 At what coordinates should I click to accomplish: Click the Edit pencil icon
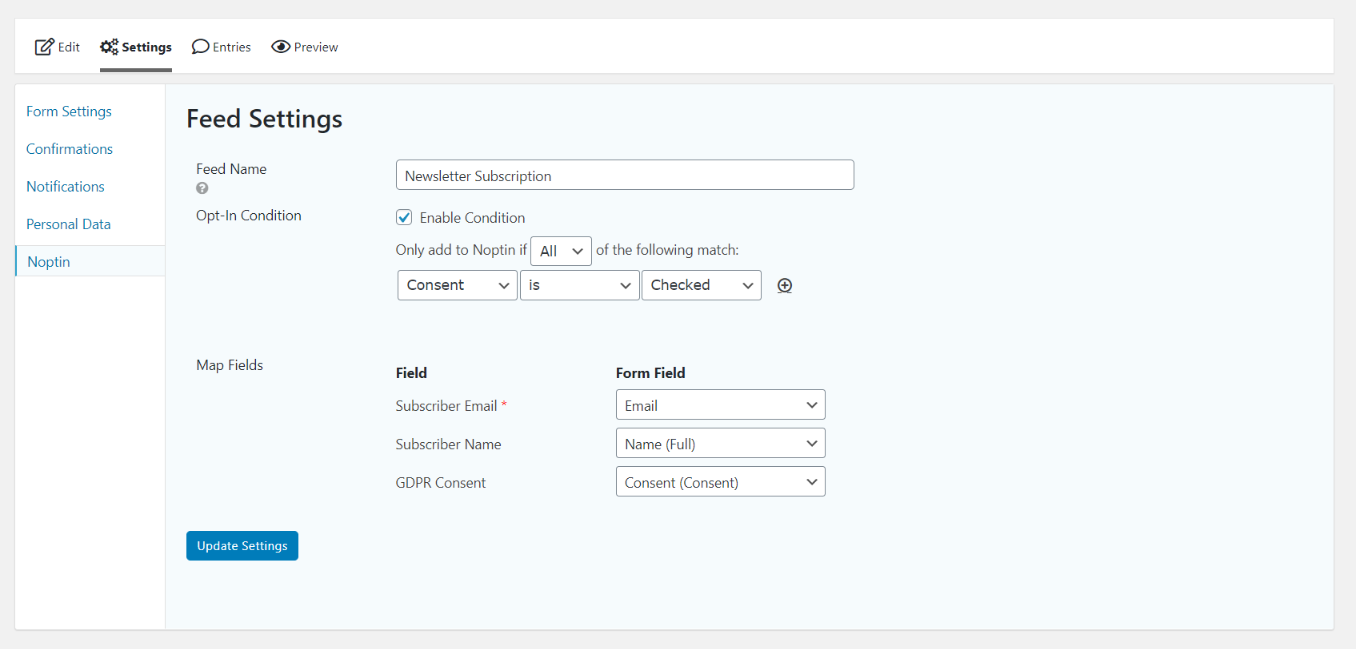coord(44,47)
